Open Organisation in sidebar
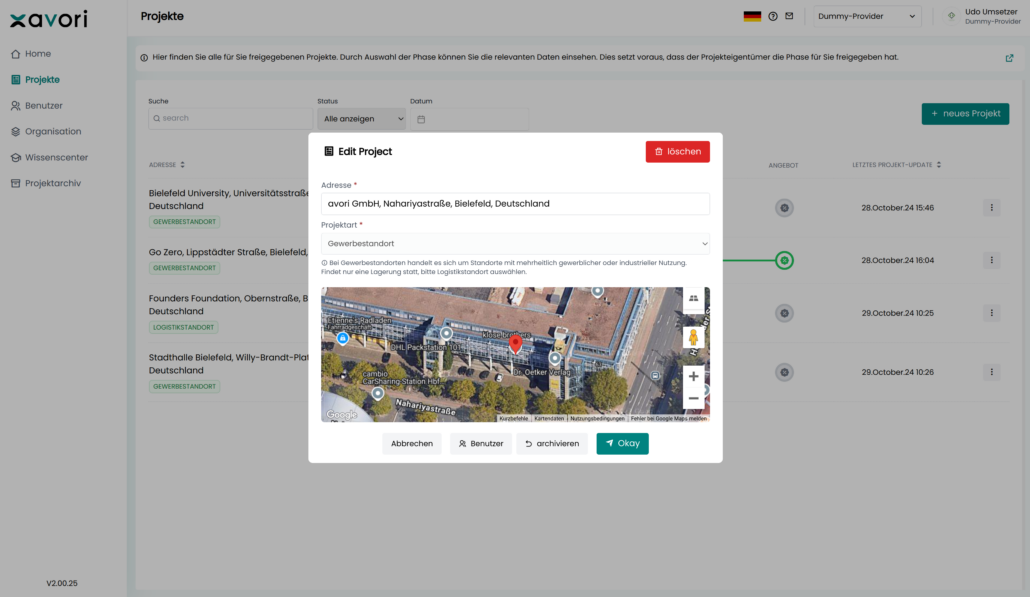 coord(46,131)
